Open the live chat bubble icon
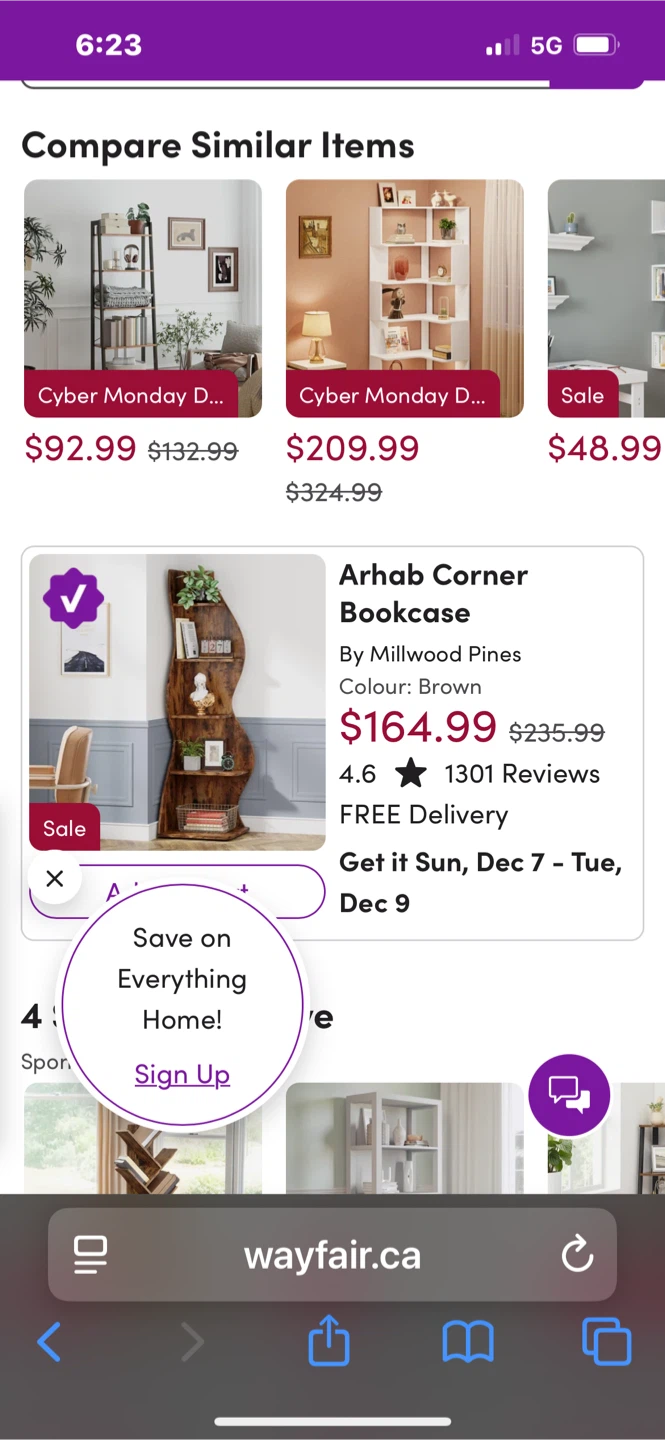Viewport: 665px width, 1440px height. pos(568,1095)
